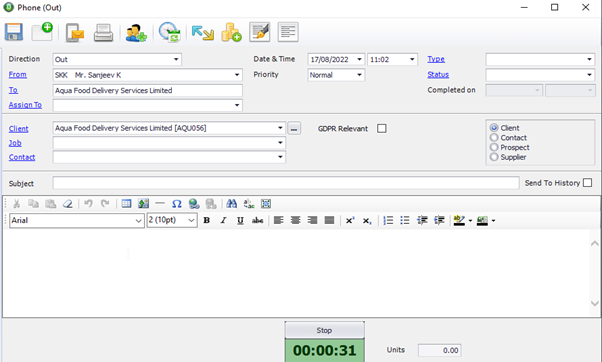Open text highlight color picker arrow
This screenshot has width=602, height=362.
tap(470, 220)
